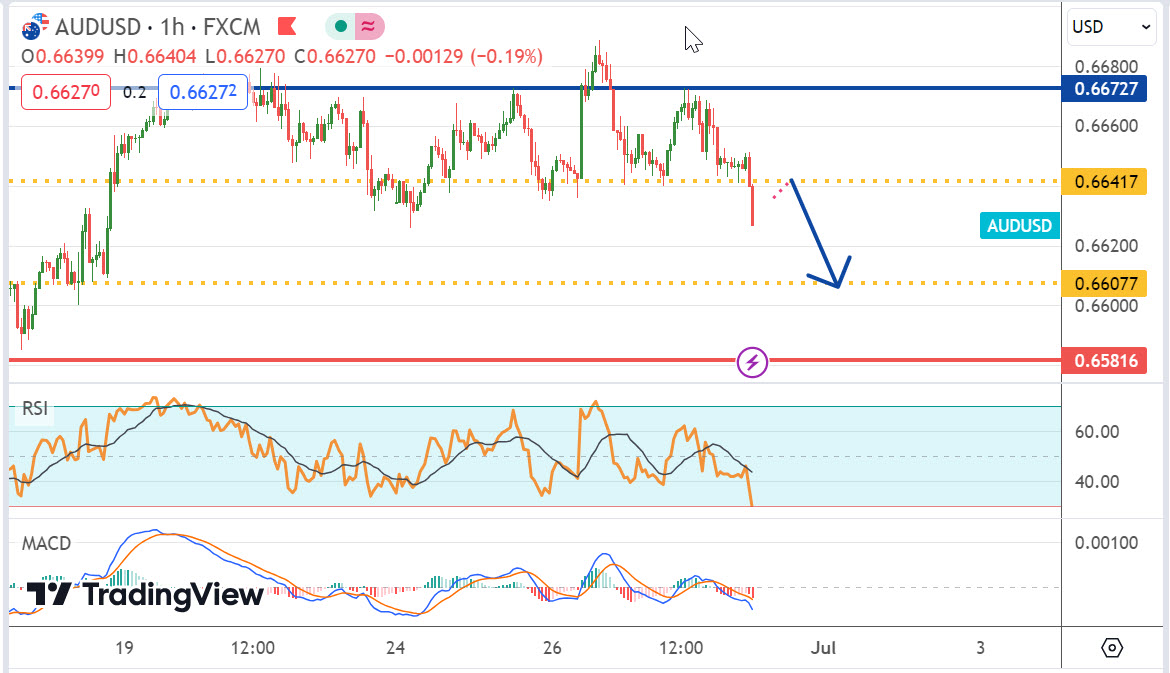The height and width of the screenshot is (673, 1170).
Task: Click the blue buy price 0.66272 button
Action: 203,93
